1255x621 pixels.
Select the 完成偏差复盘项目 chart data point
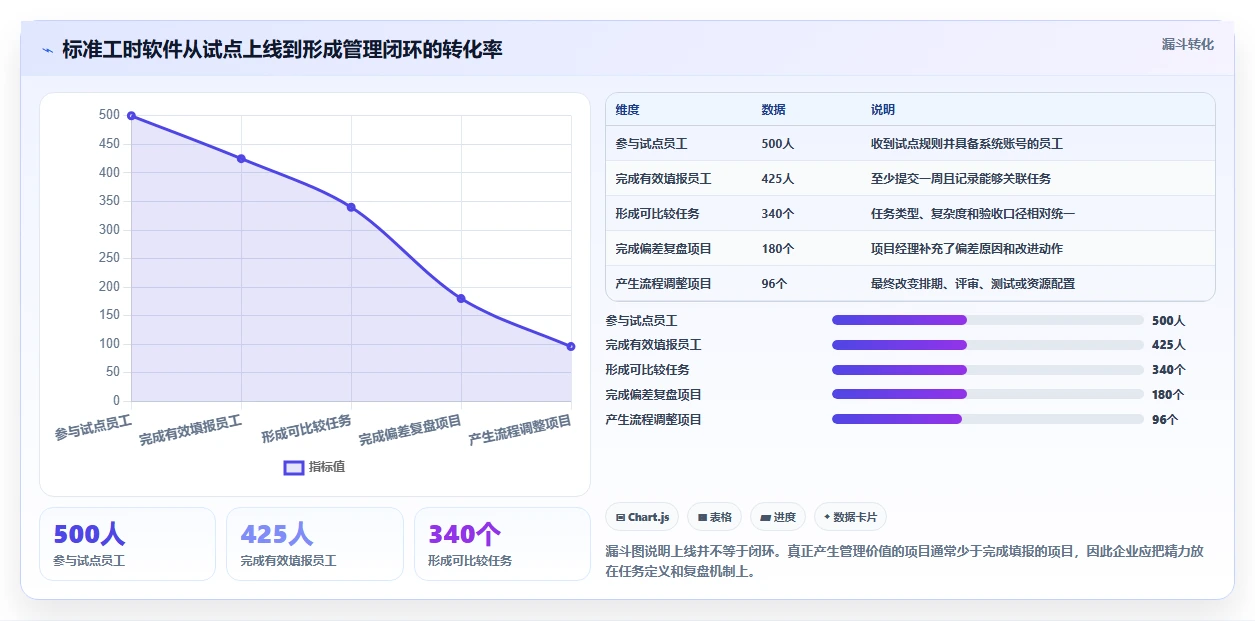coord(461,298)
